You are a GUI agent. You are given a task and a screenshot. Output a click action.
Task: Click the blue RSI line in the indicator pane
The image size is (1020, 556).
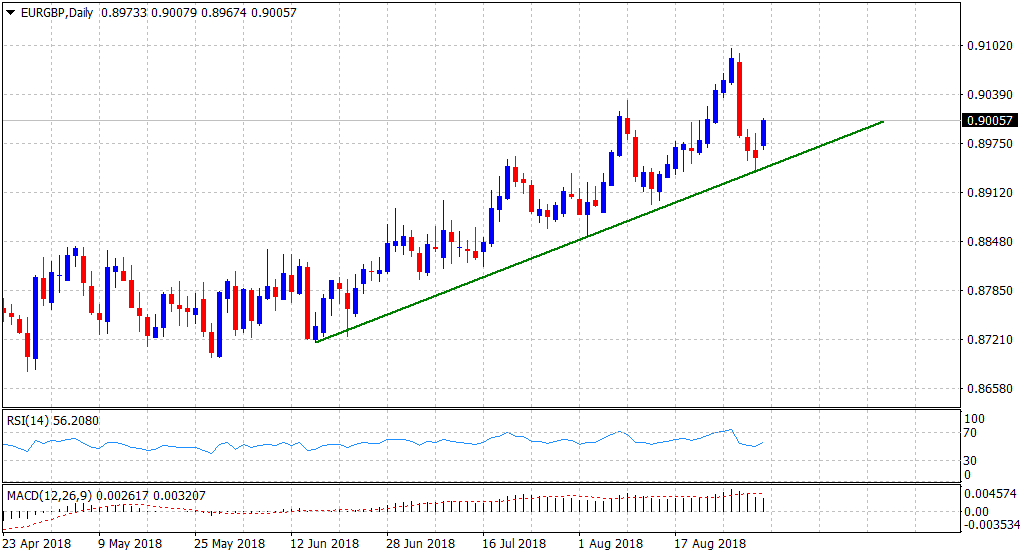click(400, 441)
